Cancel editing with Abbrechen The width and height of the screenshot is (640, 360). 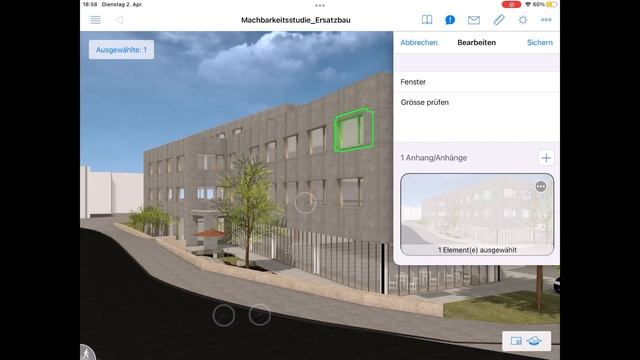(x=419, y=42)
